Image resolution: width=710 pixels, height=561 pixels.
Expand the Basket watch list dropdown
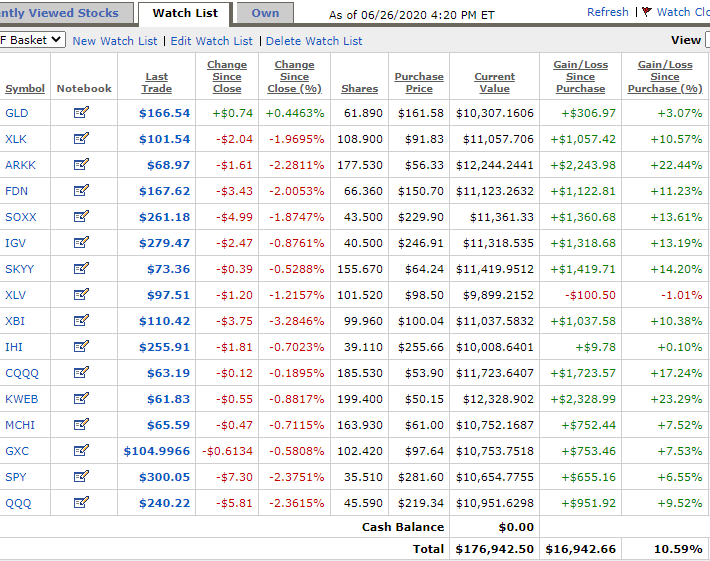tap(32, 39)
